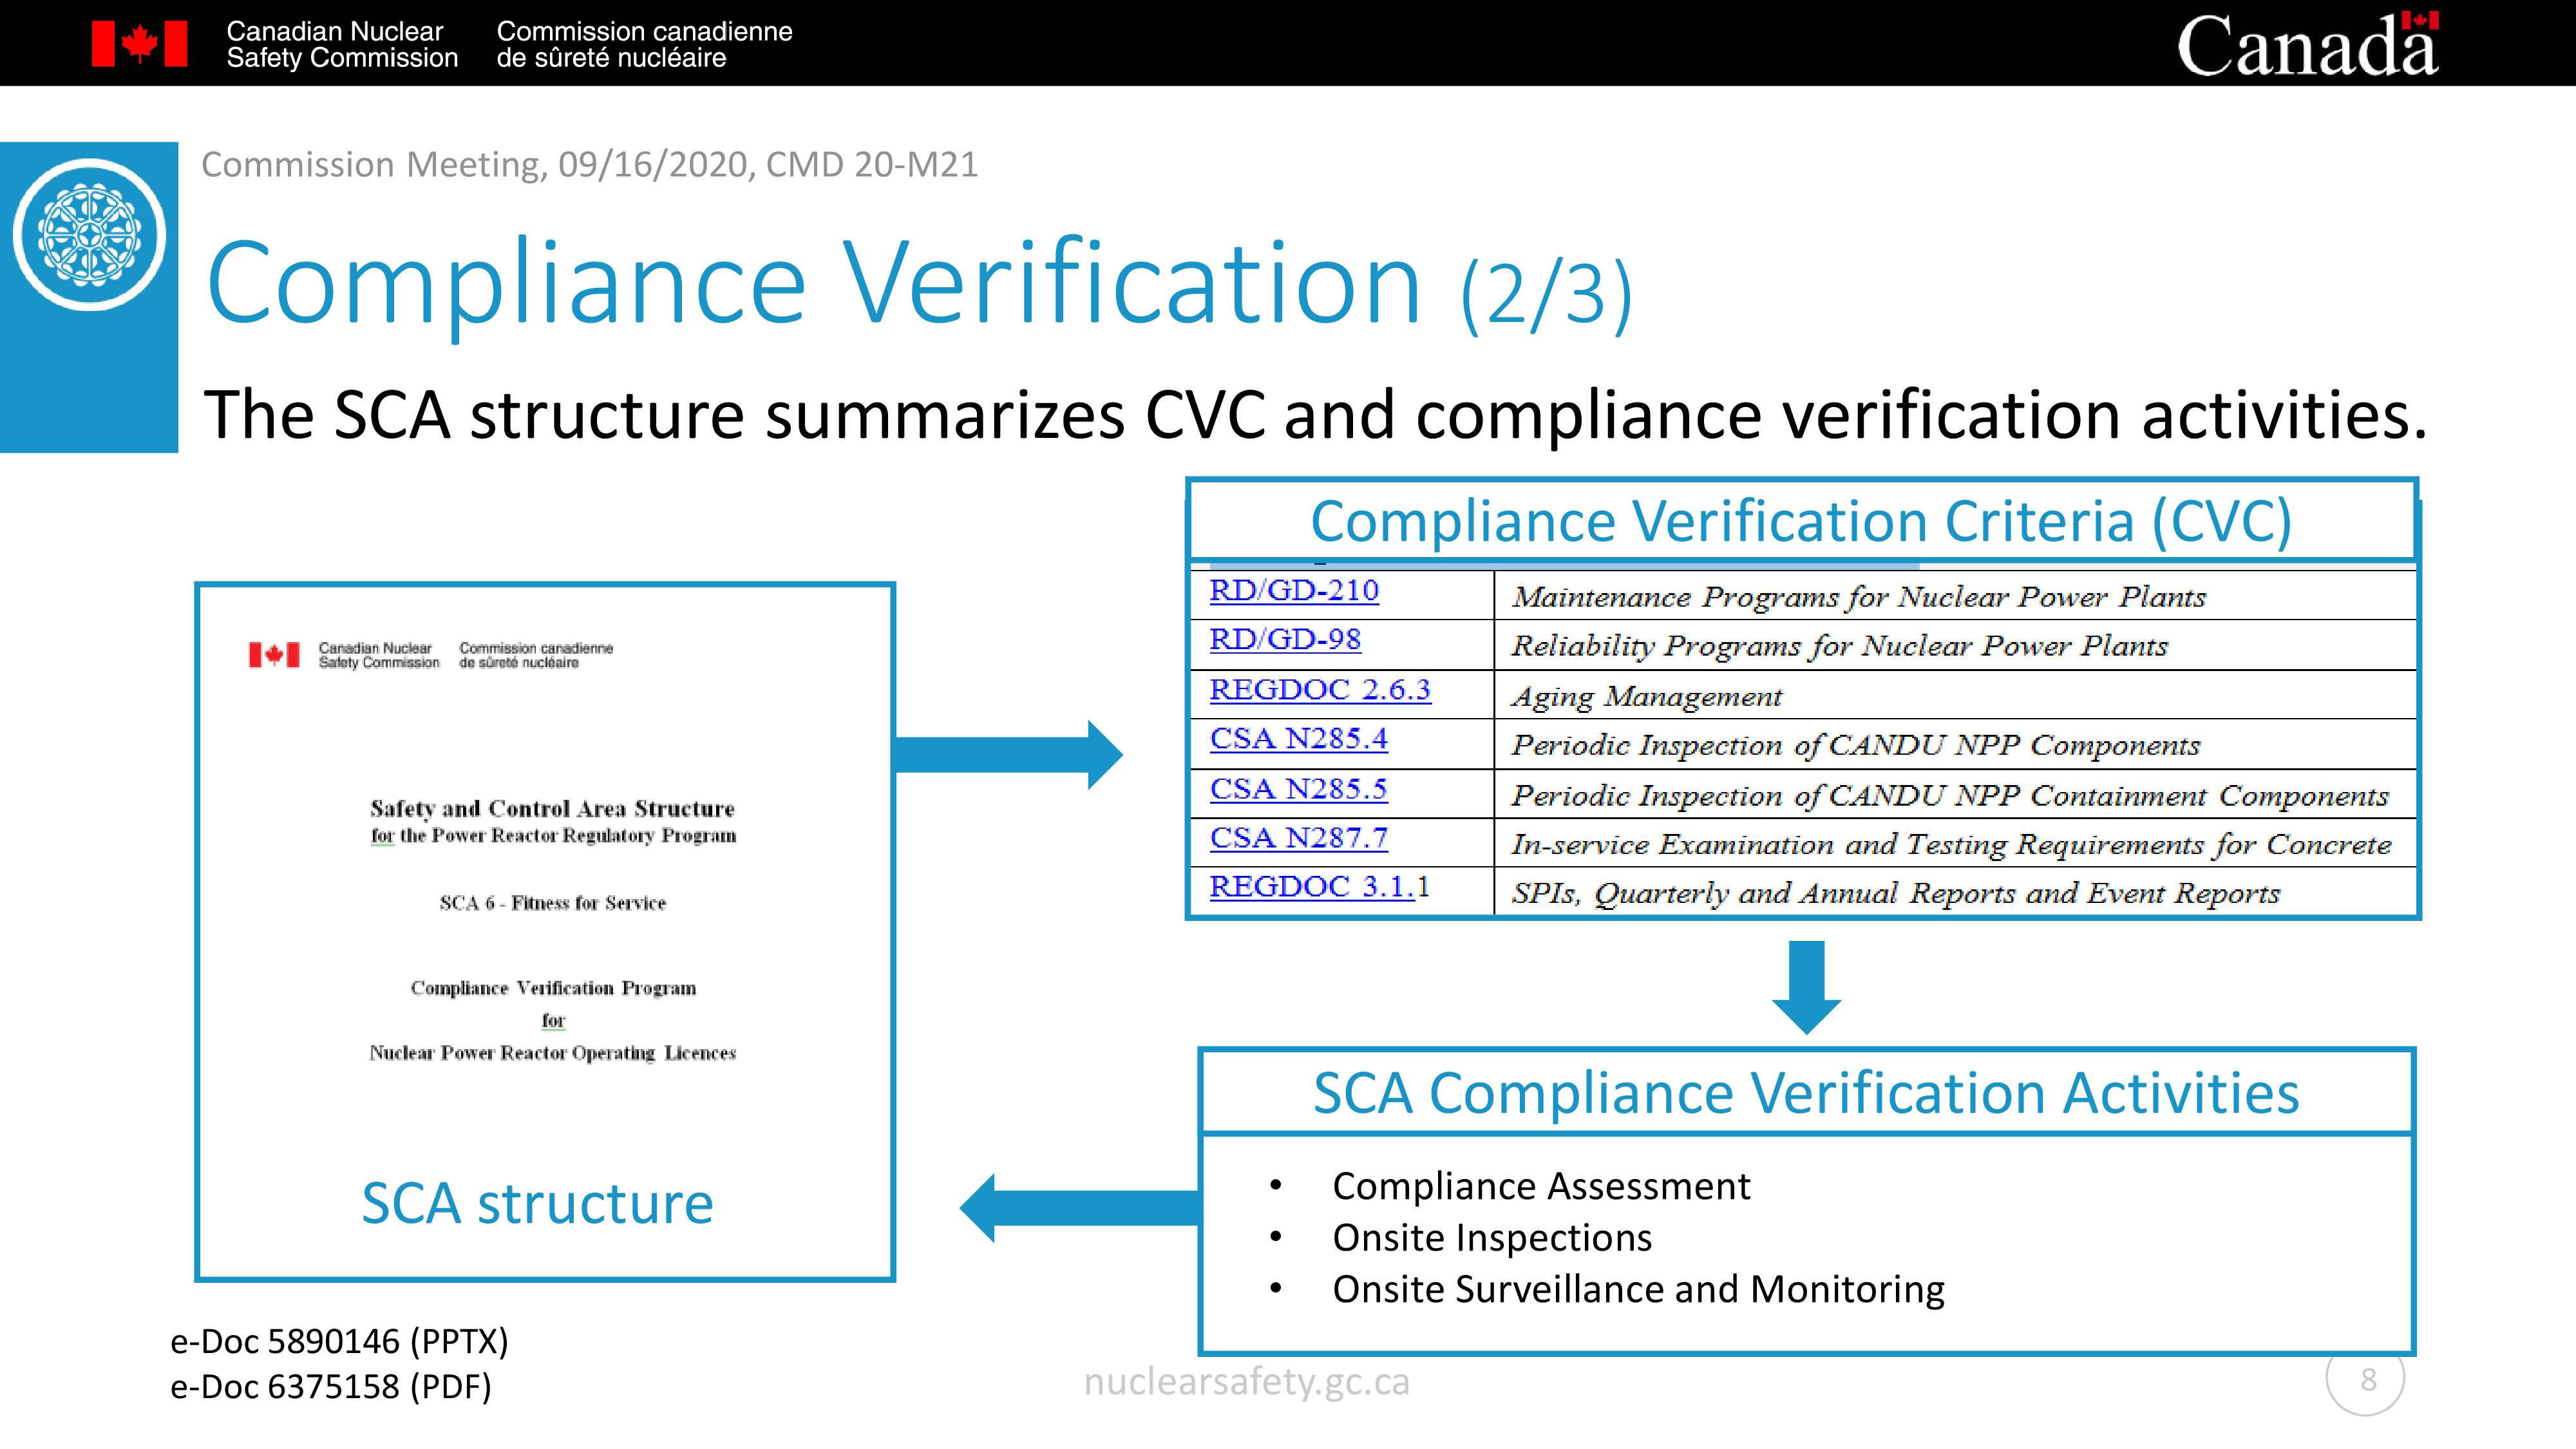Click 'Nuclear Power Reactor Operating Licences' in thumbnail
This screenshot has width=2576, height=1449.
tap(552, 1053)
